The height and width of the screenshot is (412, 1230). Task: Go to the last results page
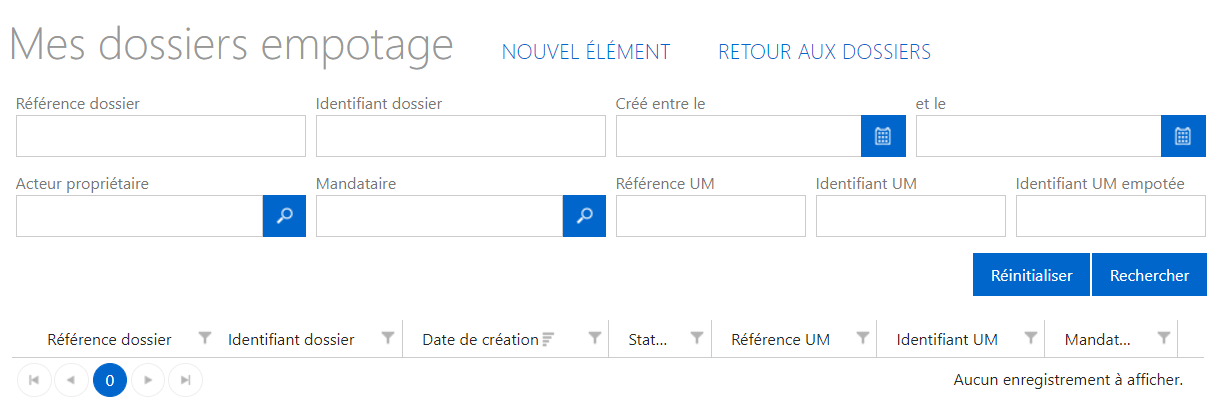click(186, 380)
